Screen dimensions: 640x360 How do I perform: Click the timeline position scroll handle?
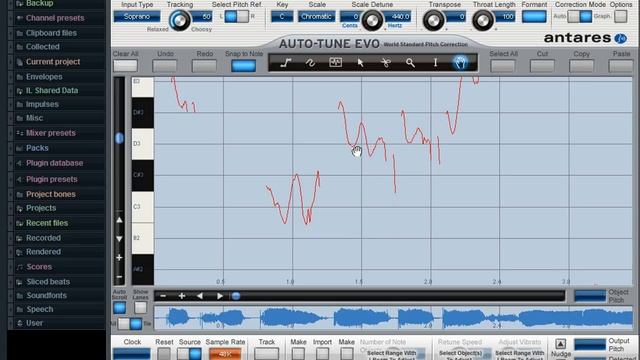pos(236,296)
